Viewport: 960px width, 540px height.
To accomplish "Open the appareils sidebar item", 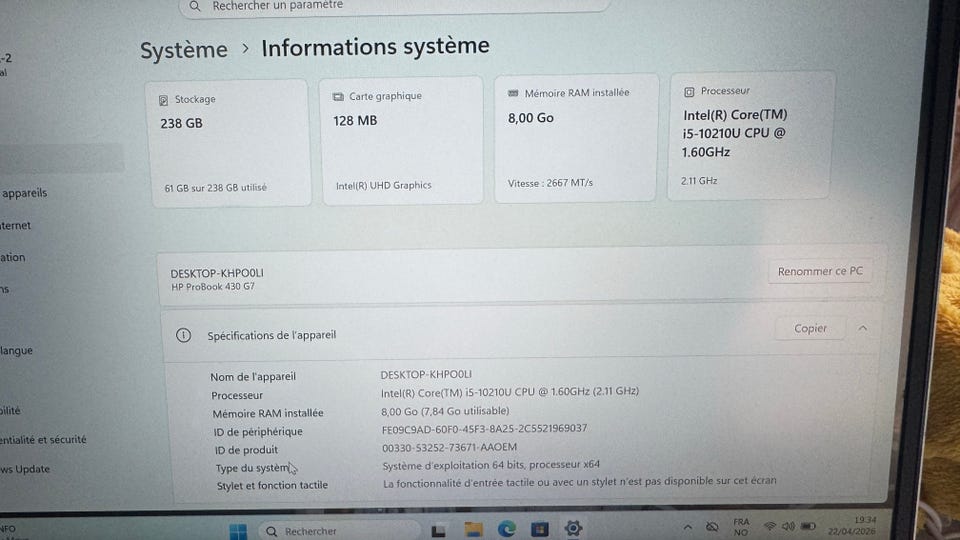I will click(24, 193).
